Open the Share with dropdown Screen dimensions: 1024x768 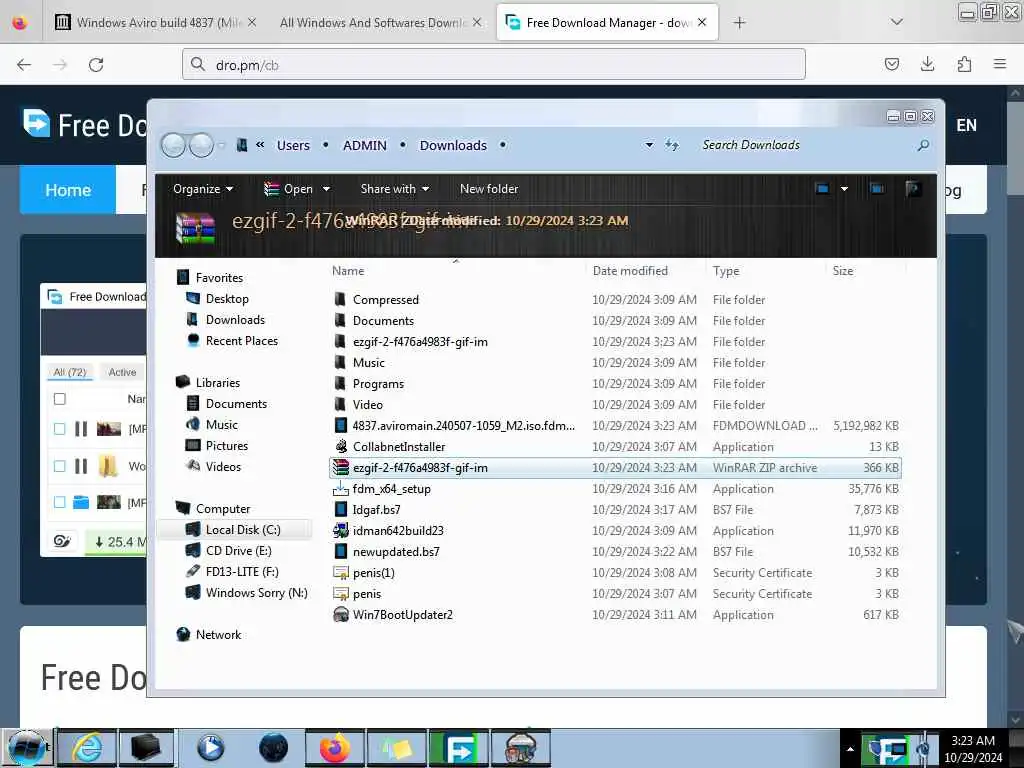point(394,189)
